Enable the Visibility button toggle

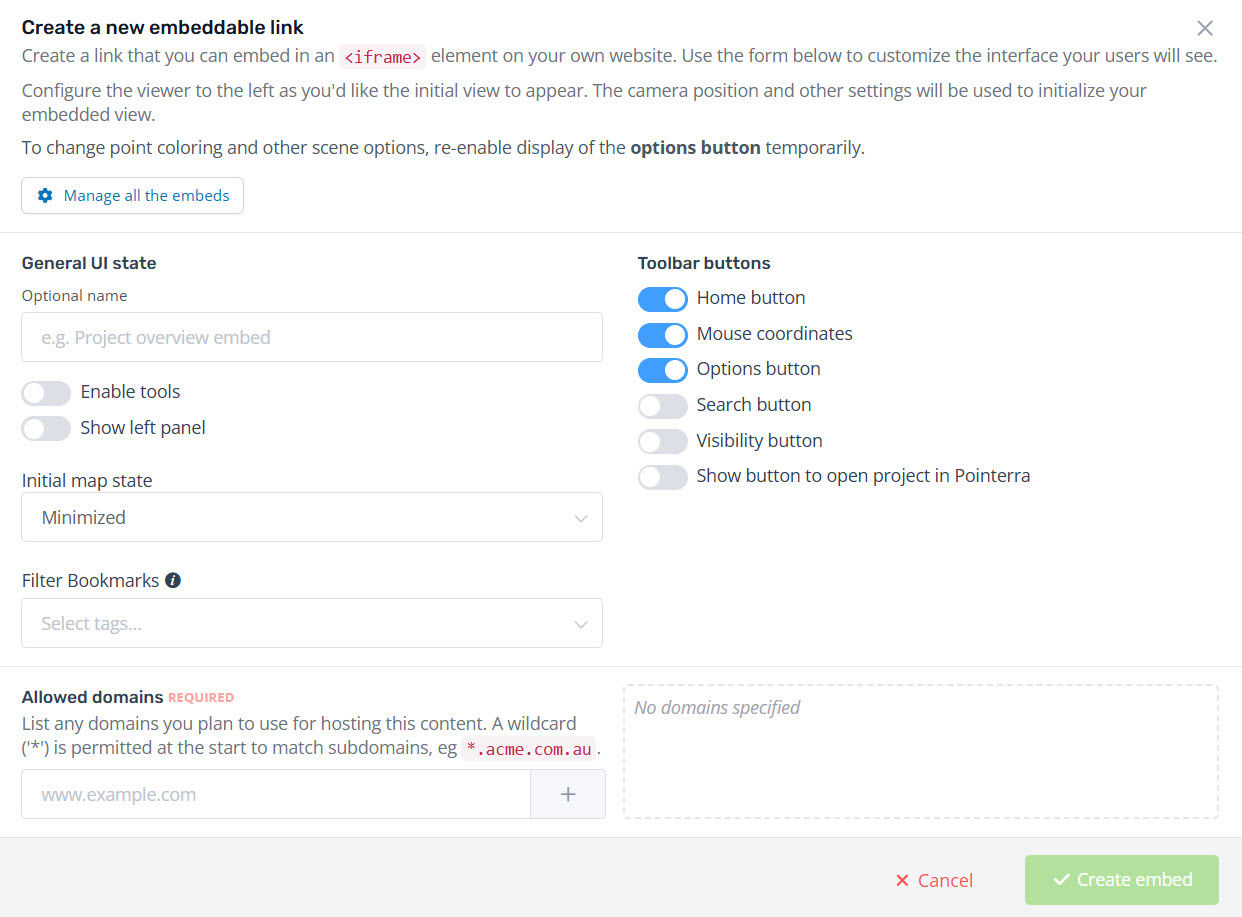click(663, 441)
